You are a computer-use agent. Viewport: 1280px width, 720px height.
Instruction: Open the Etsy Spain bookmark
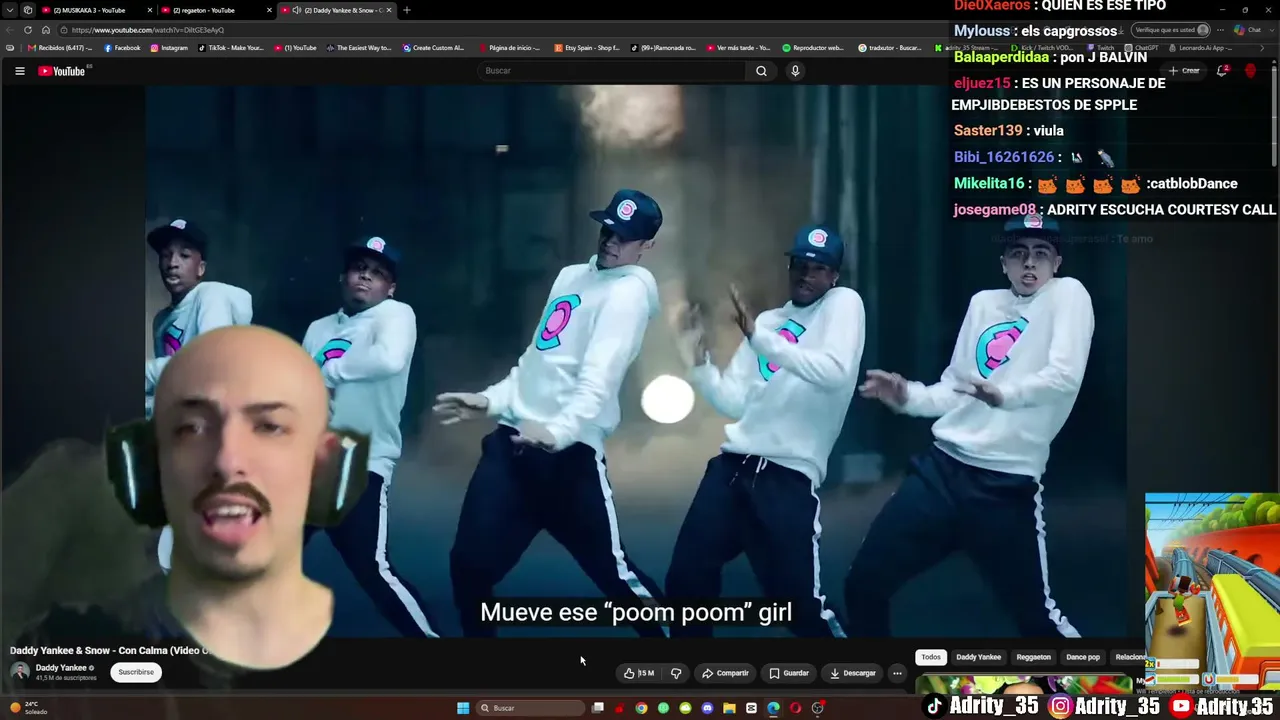tap(586, 48)
